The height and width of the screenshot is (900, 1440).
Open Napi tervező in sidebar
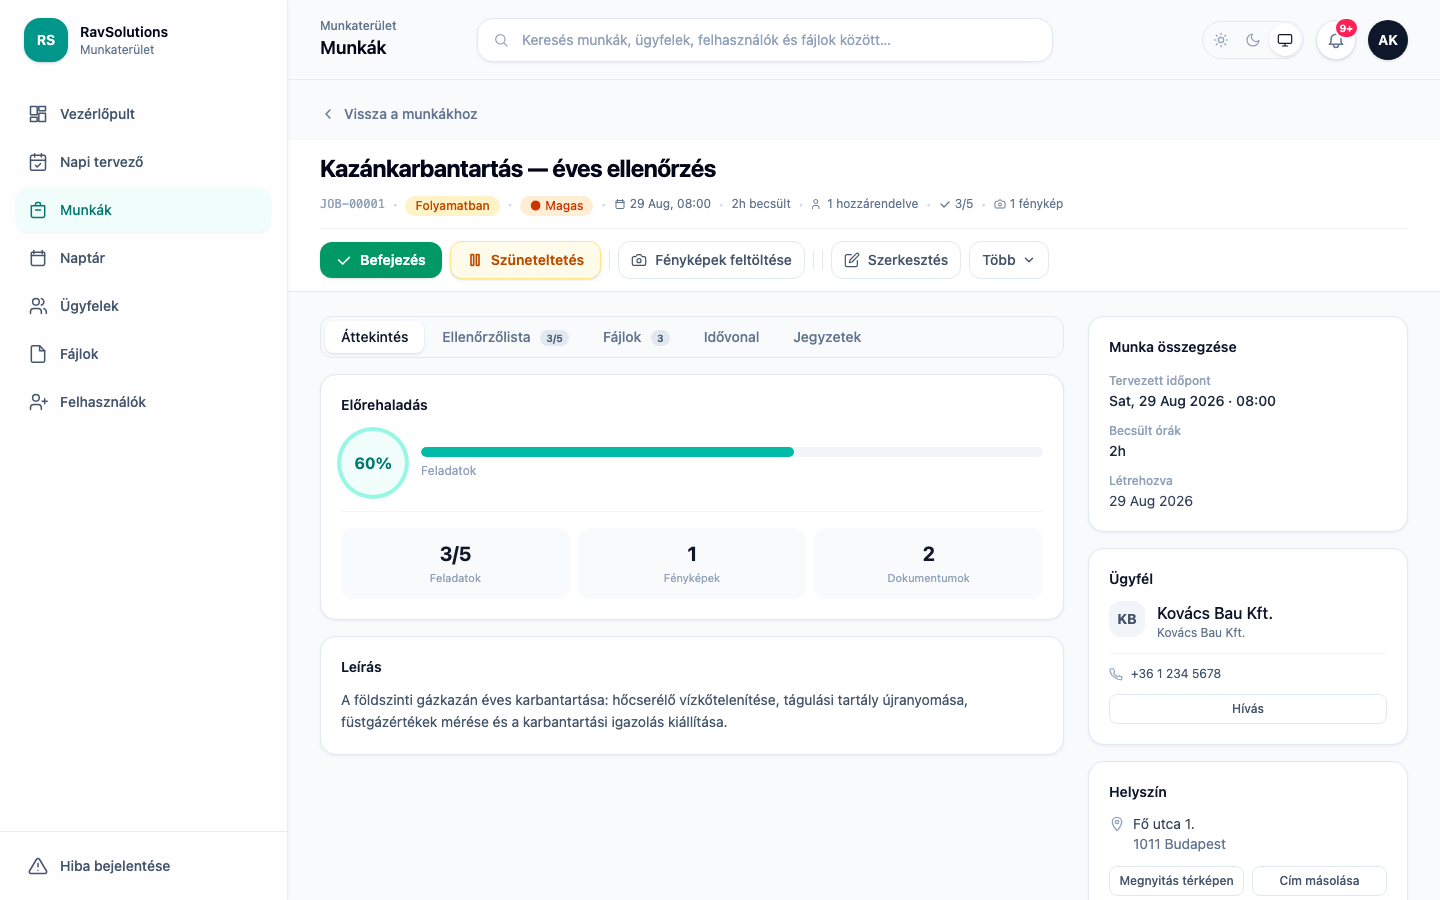(x=144, y=162)
